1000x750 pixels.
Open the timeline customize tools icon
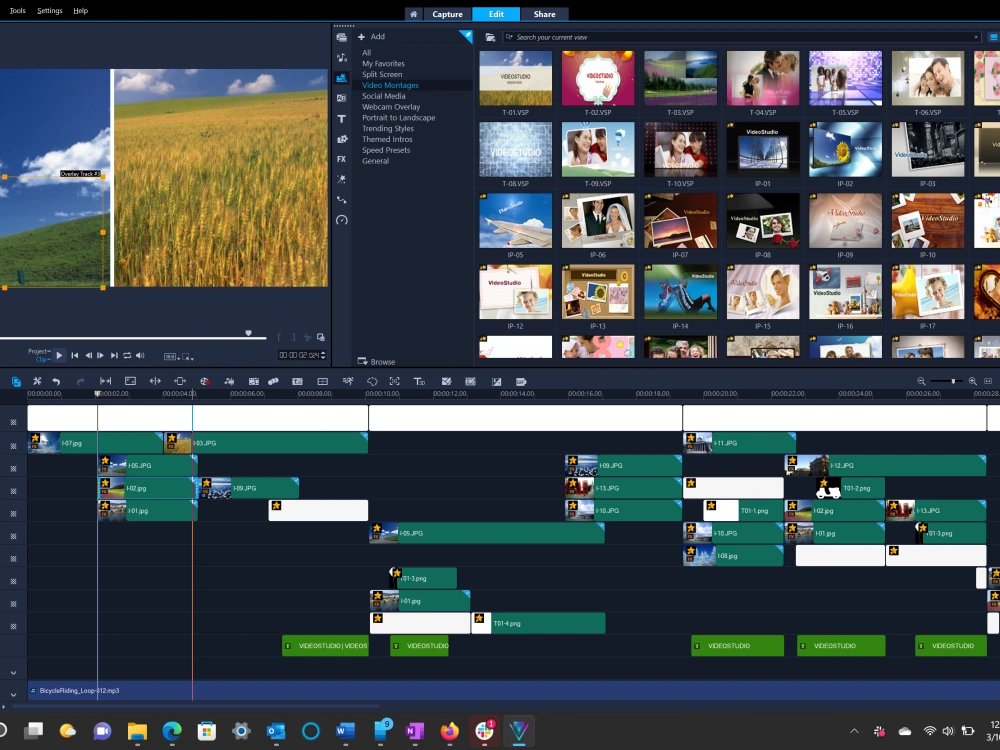tap(37, 381)
